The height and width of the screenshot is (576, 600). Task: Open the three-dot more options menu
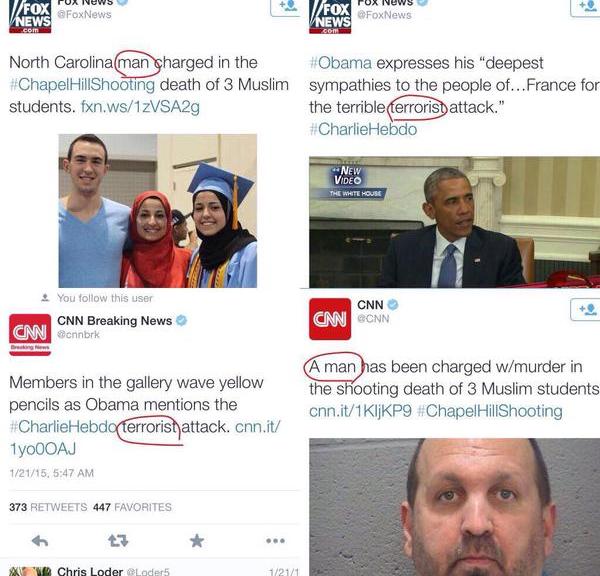click(x=276, y=540)
